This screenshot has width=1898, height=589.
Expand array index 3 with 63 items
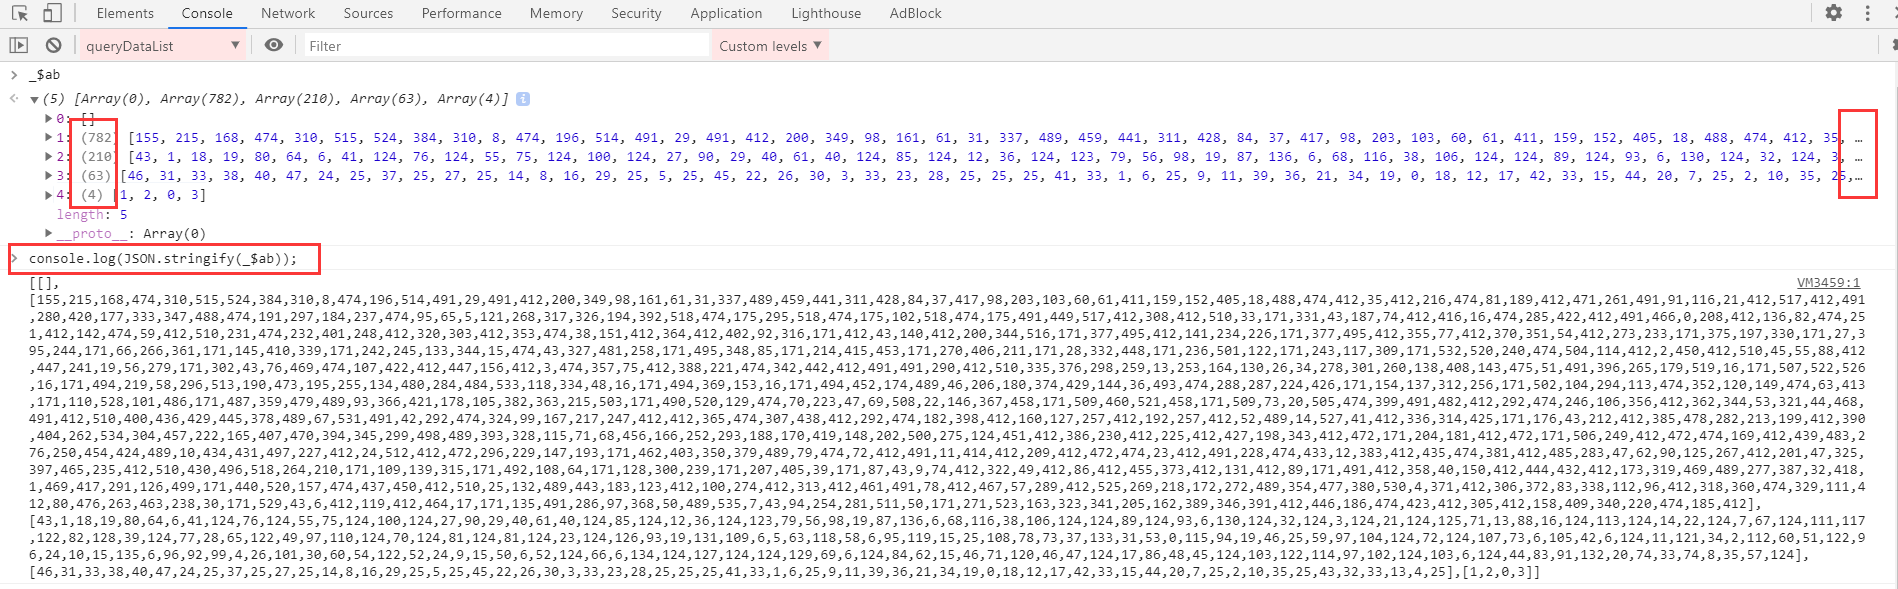(48, 175)
